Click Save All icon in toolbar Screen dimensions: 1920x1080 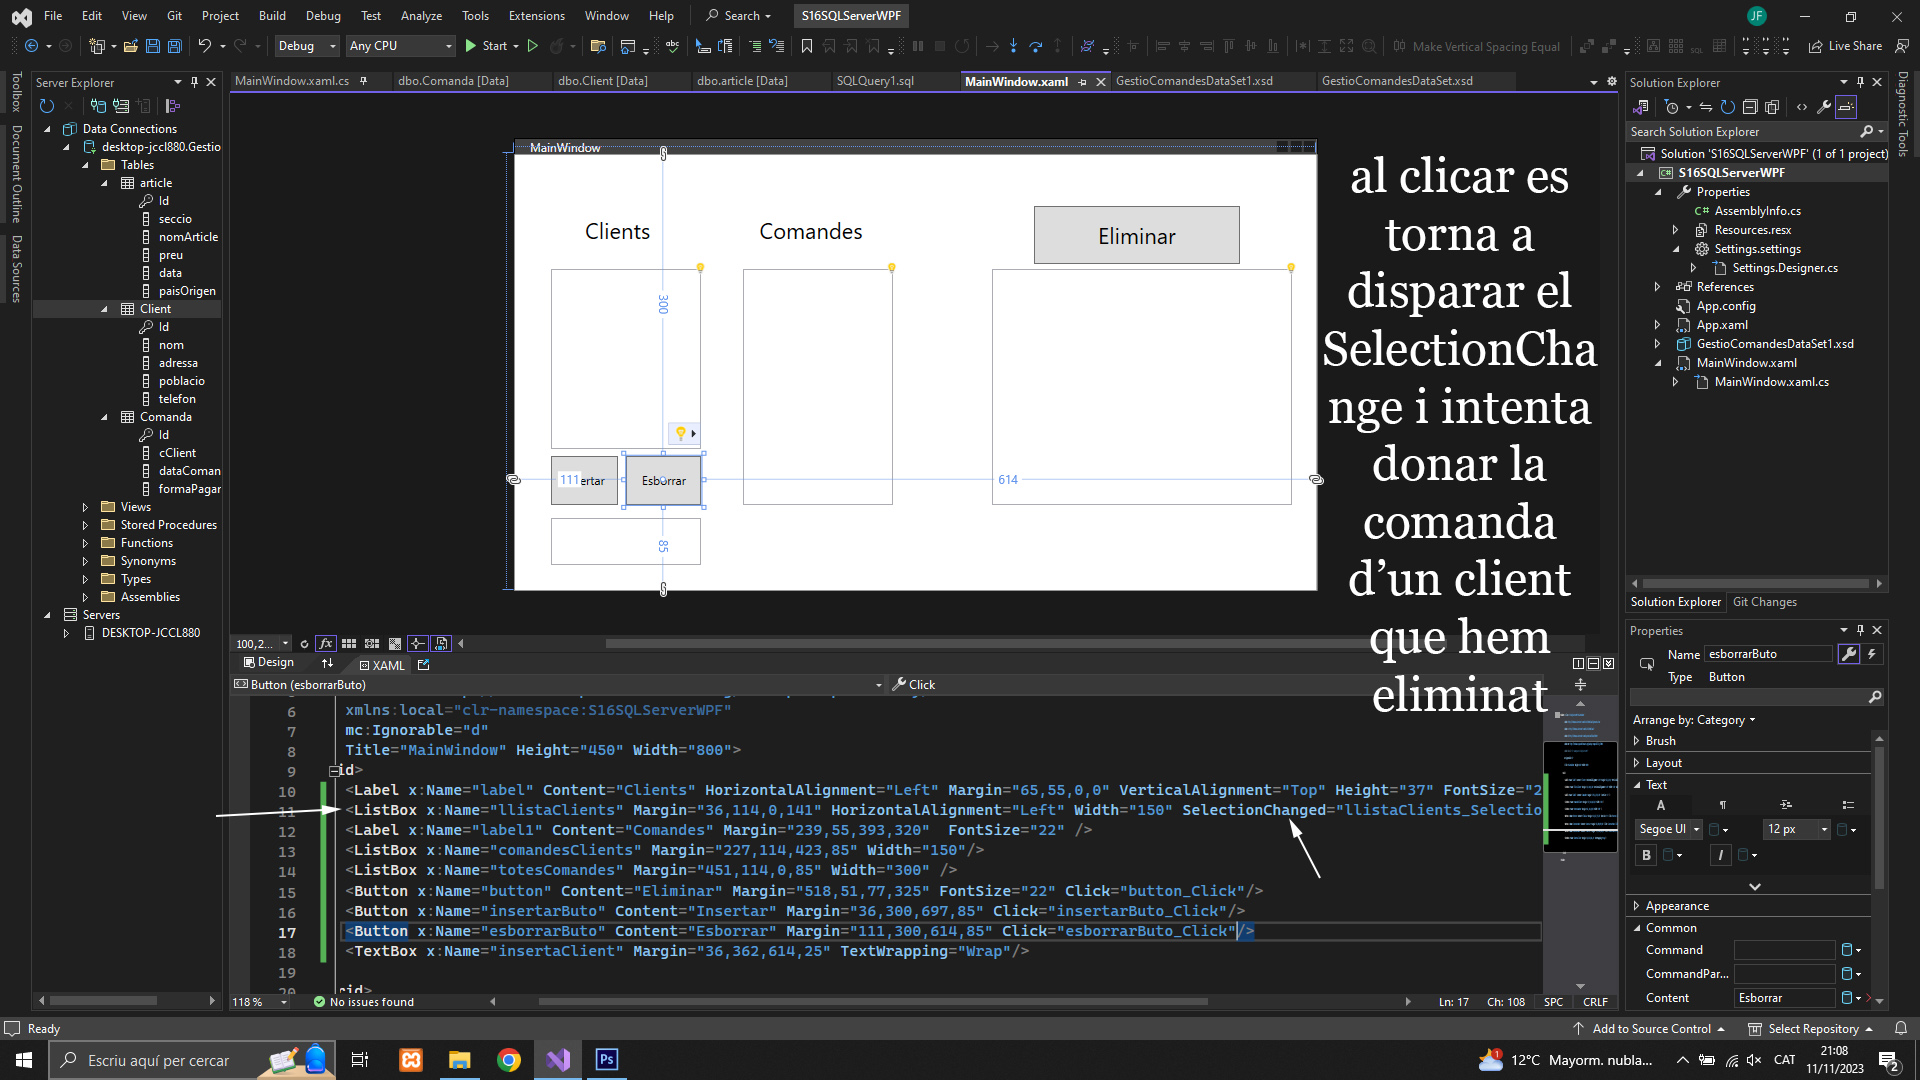174,46
